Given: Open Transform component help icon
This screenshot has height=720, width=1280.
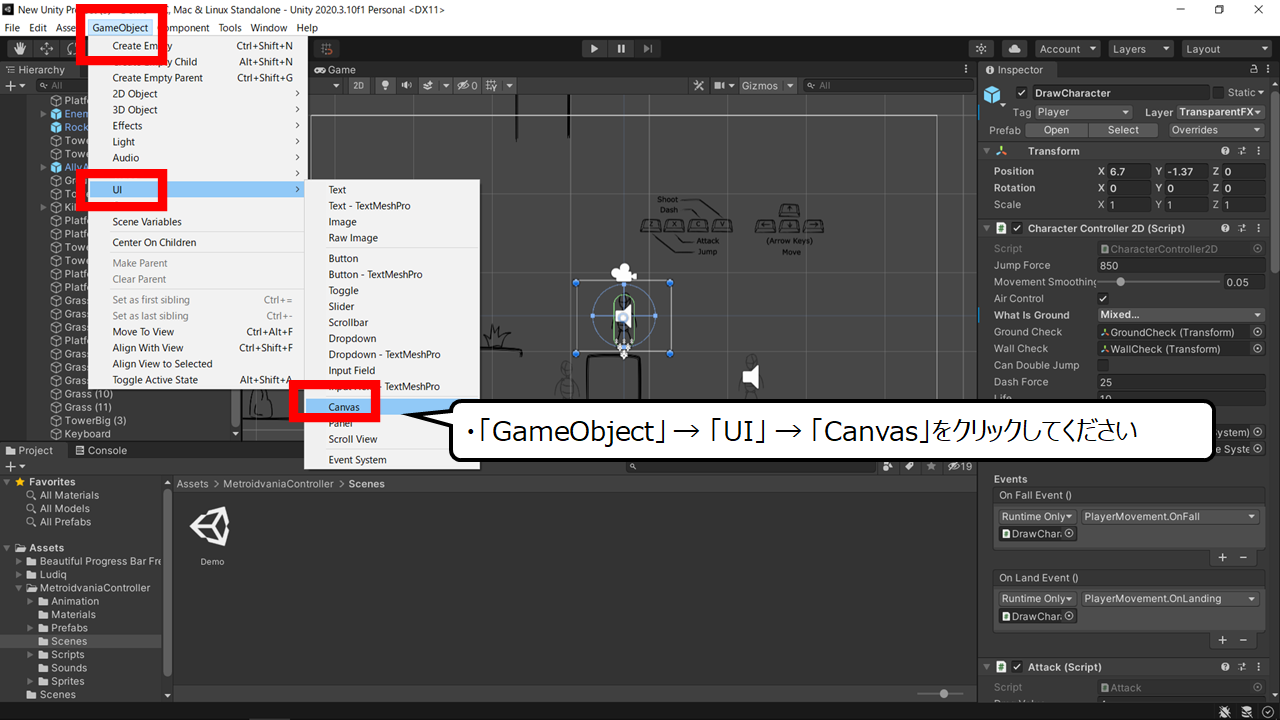Looking at the screenshot, I should (1225, 151).
